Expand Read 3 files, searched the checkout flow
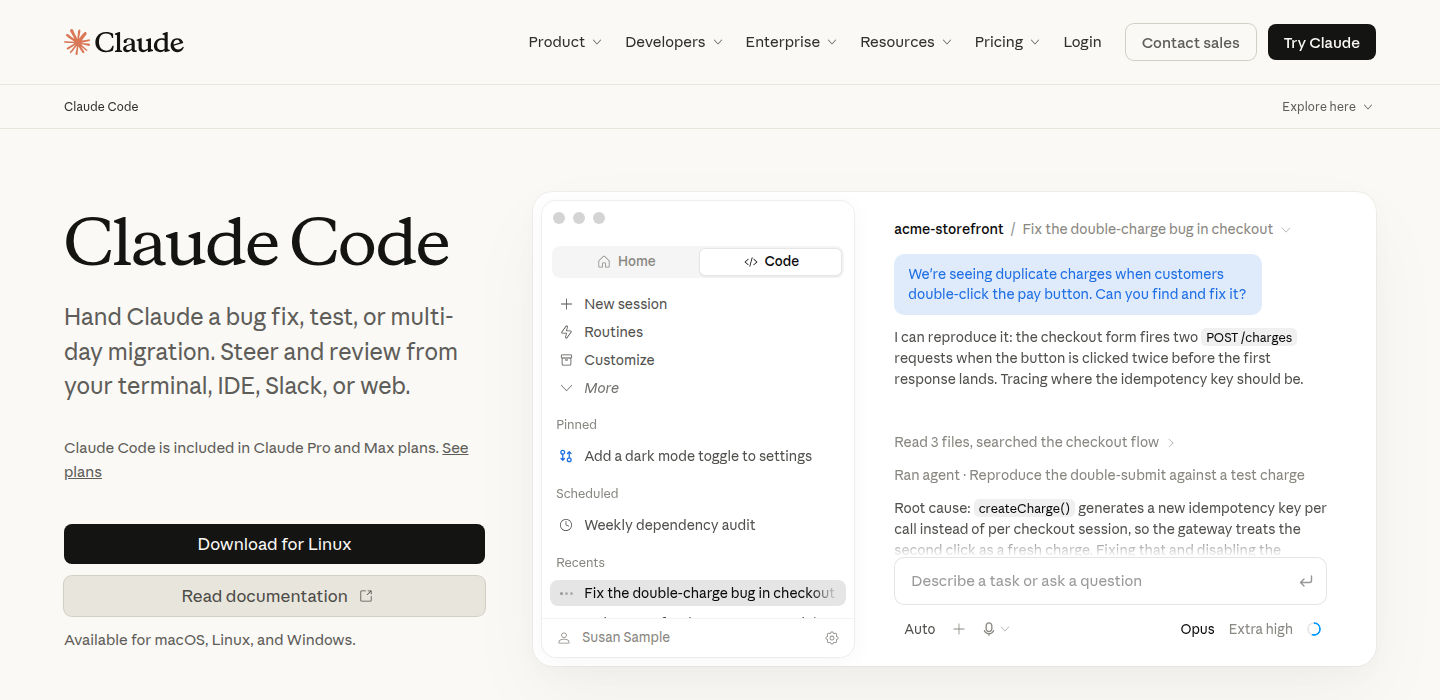This screenshot has width=1440, height=700. 1035,442
